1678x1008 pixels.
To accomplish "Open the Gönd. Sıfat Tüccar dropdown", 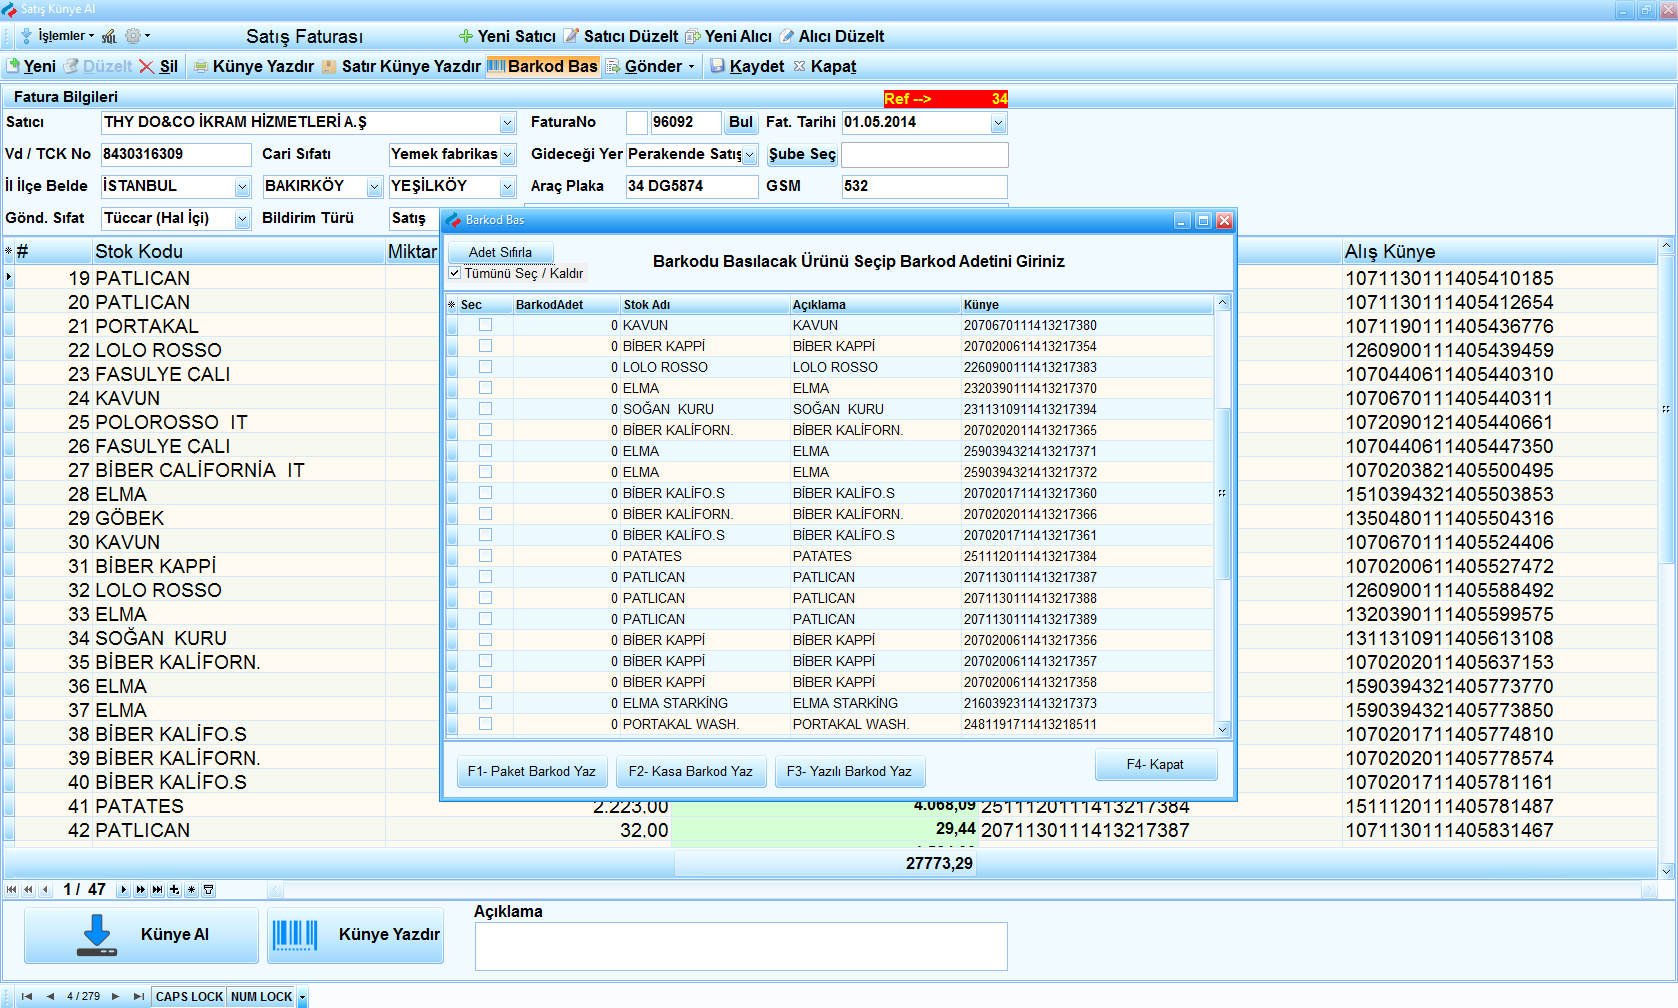I will click(x=242, y=219).
